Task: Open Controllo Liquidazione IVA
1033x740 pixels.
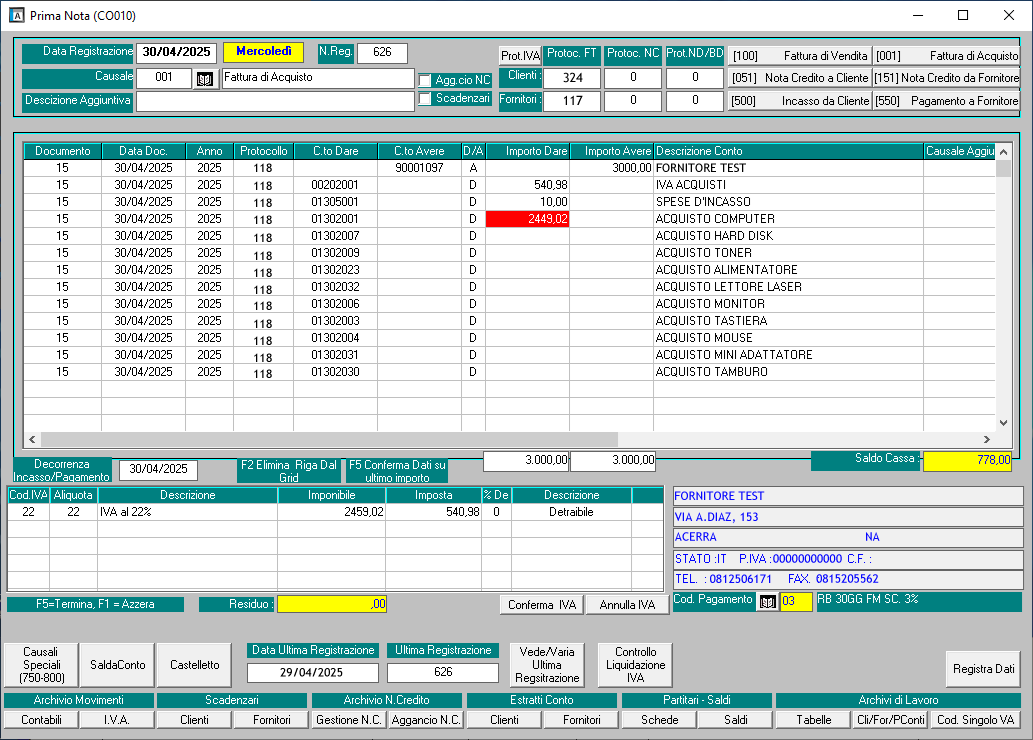Action: tap(635, 665)
